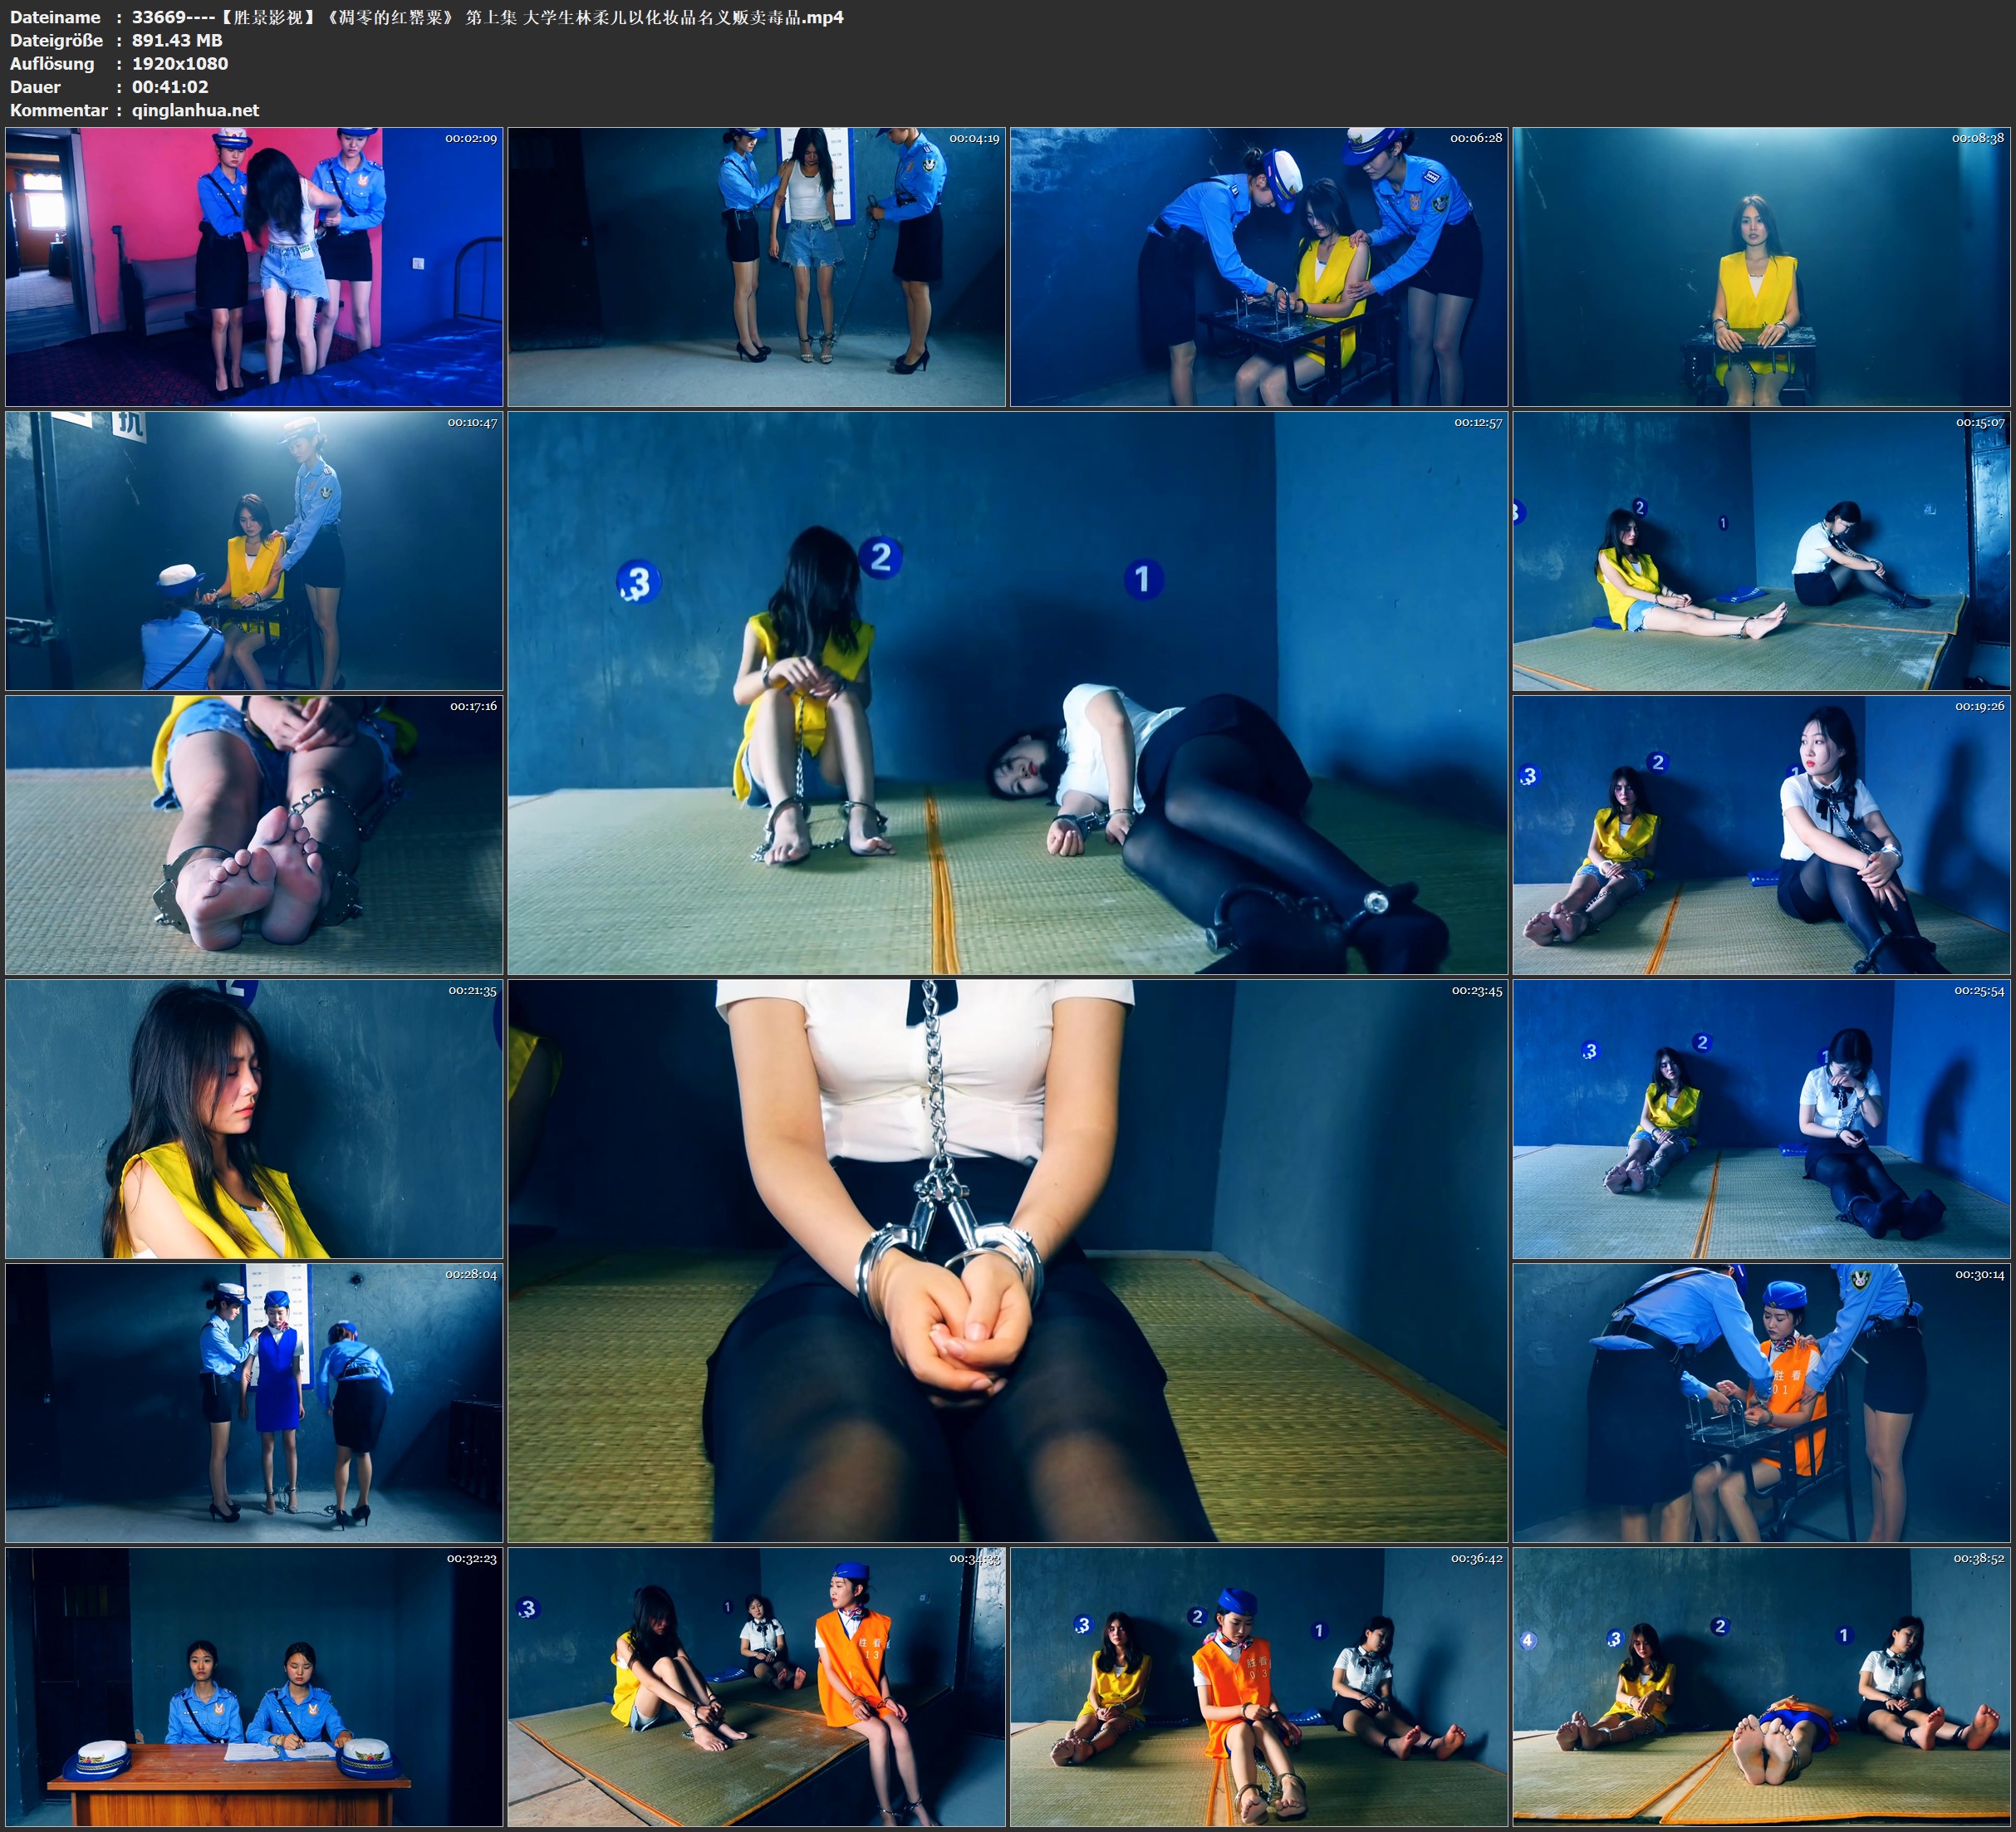Click the desk scene thumbnail at 00:32:23
Viewport: 2016px width, 1832px height.
click(x=254, y=1687)
